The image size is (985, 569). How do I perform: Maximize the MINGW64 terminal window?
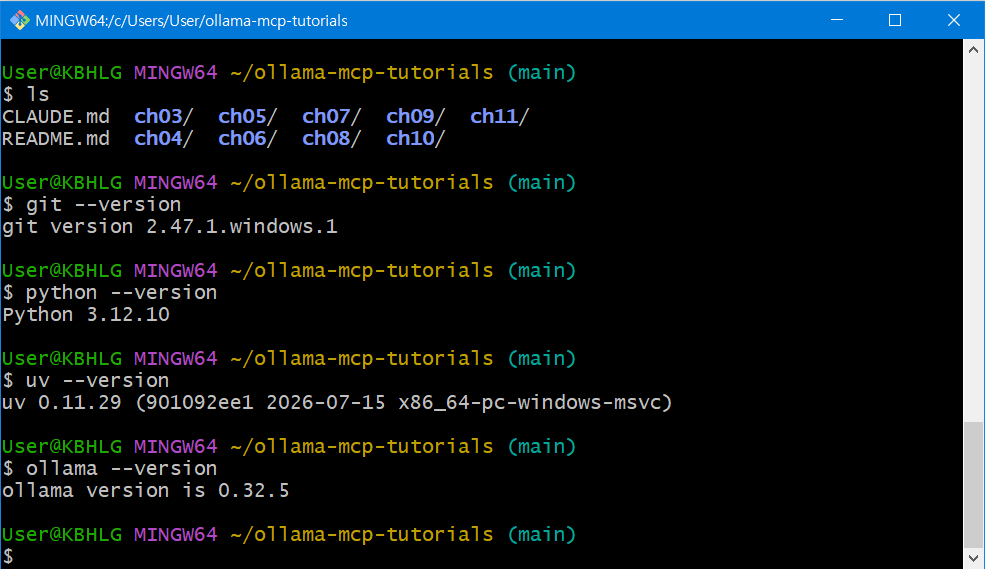tap(895, 20)
